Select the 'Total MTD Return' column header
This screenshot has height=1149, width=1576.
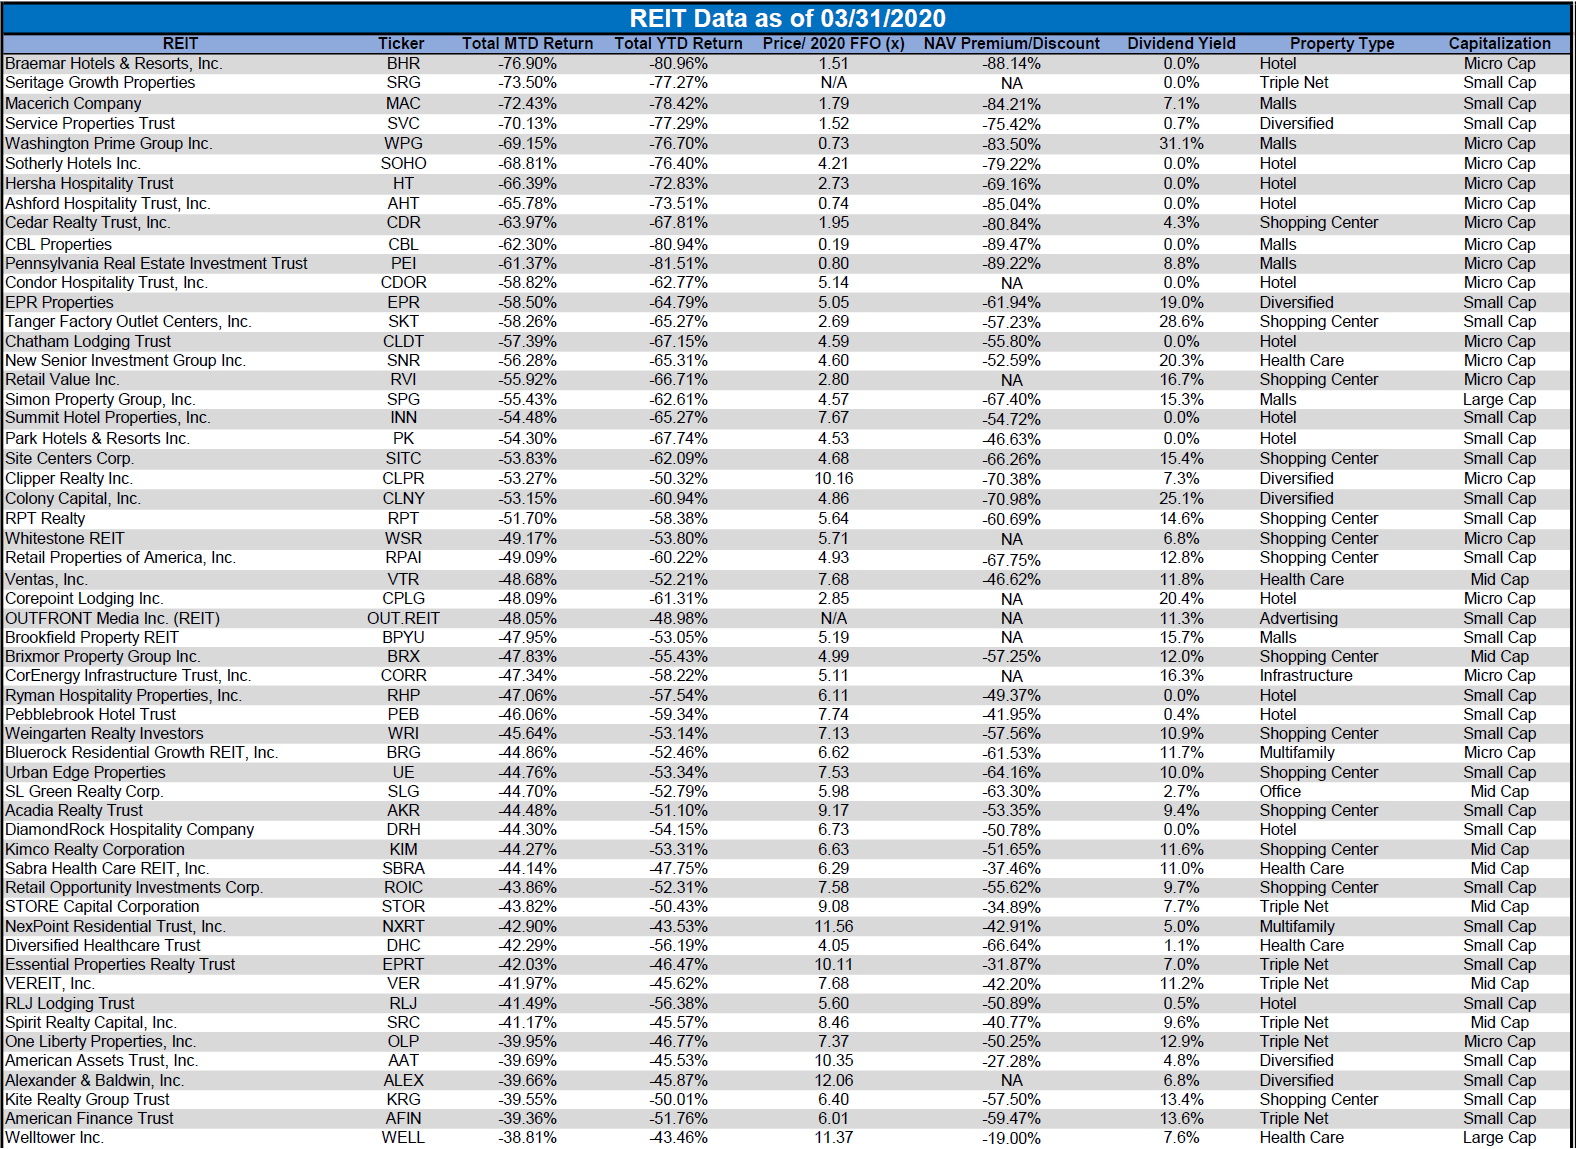pyautogui.click(x=527, y=44)
